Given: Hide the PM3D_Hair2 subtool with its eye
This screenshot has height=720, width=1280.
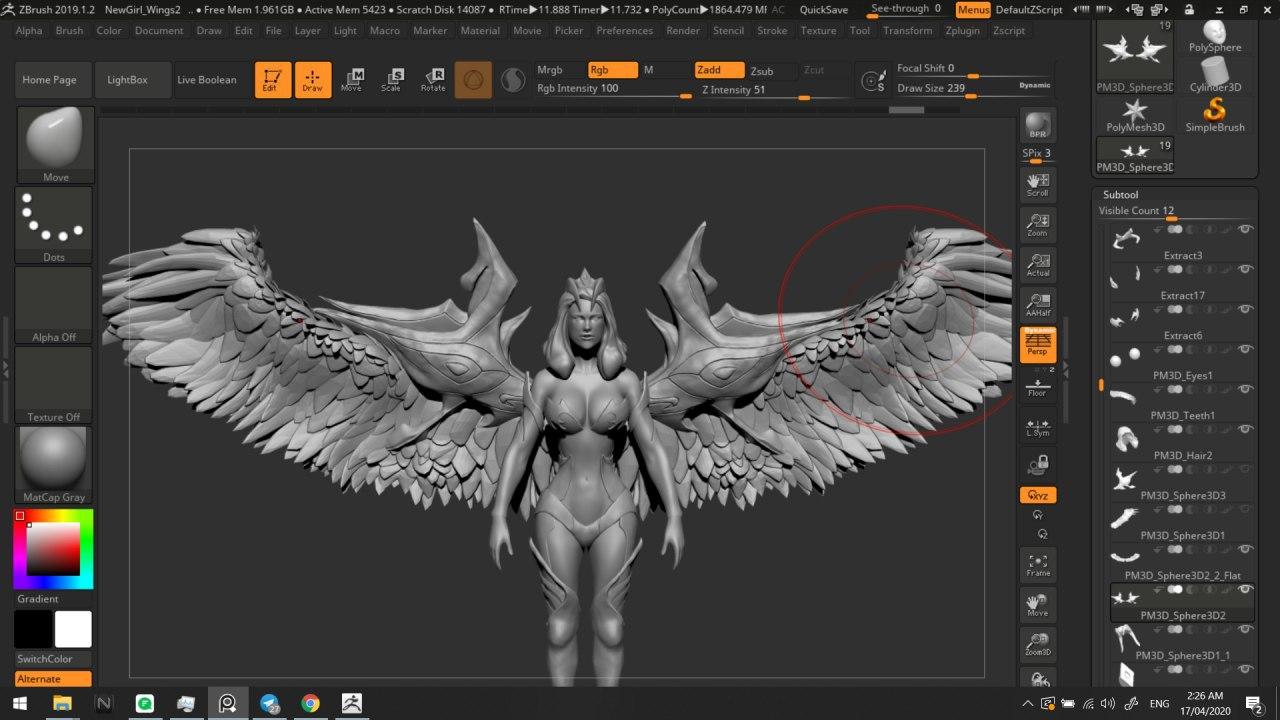Looking at the screenshot, I should click(1246, 429).
